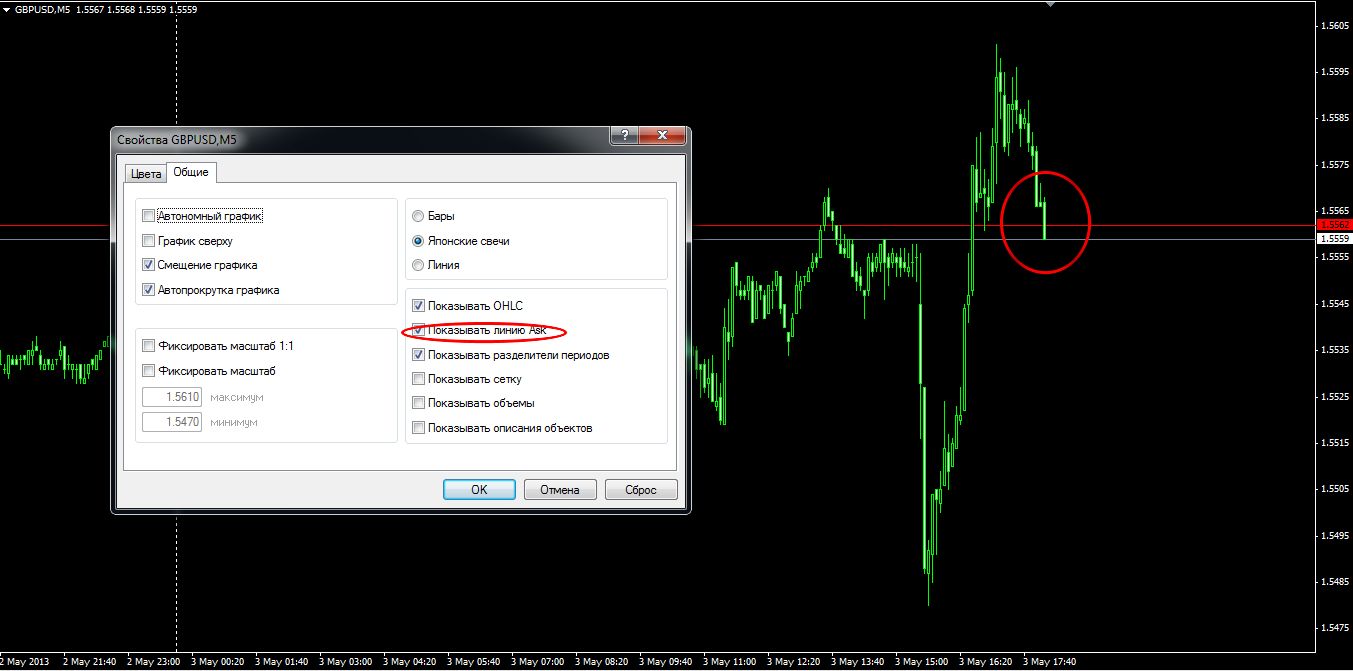Click the Отмена button
Image resolution: width=1353 pixels, height=671 pixels.
(x=560, y=490)
